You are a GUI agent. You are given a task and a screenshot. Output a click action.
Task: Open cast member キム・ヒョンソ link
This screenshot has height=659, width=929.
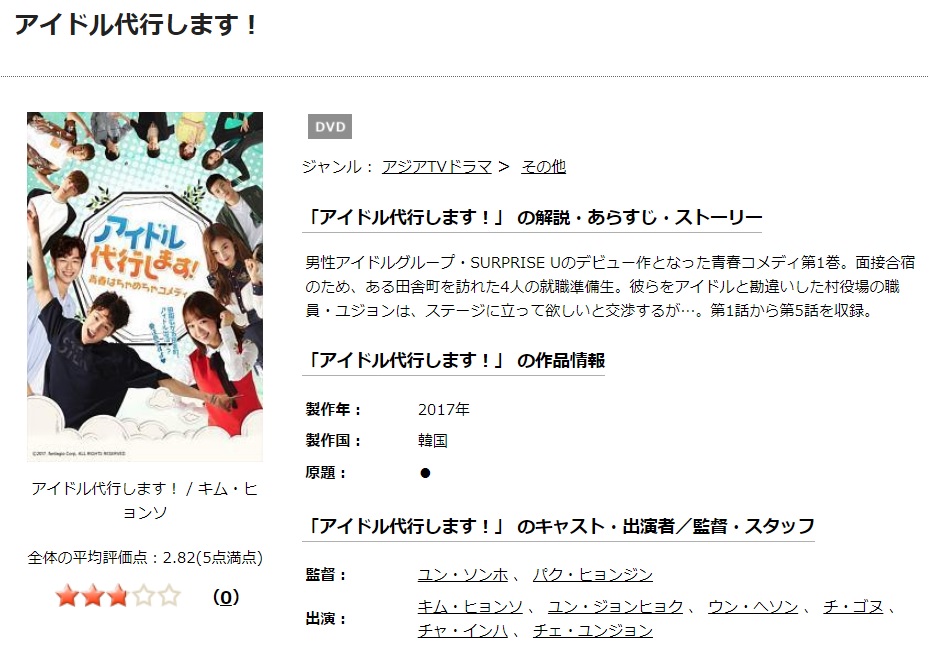click(470, 607)
